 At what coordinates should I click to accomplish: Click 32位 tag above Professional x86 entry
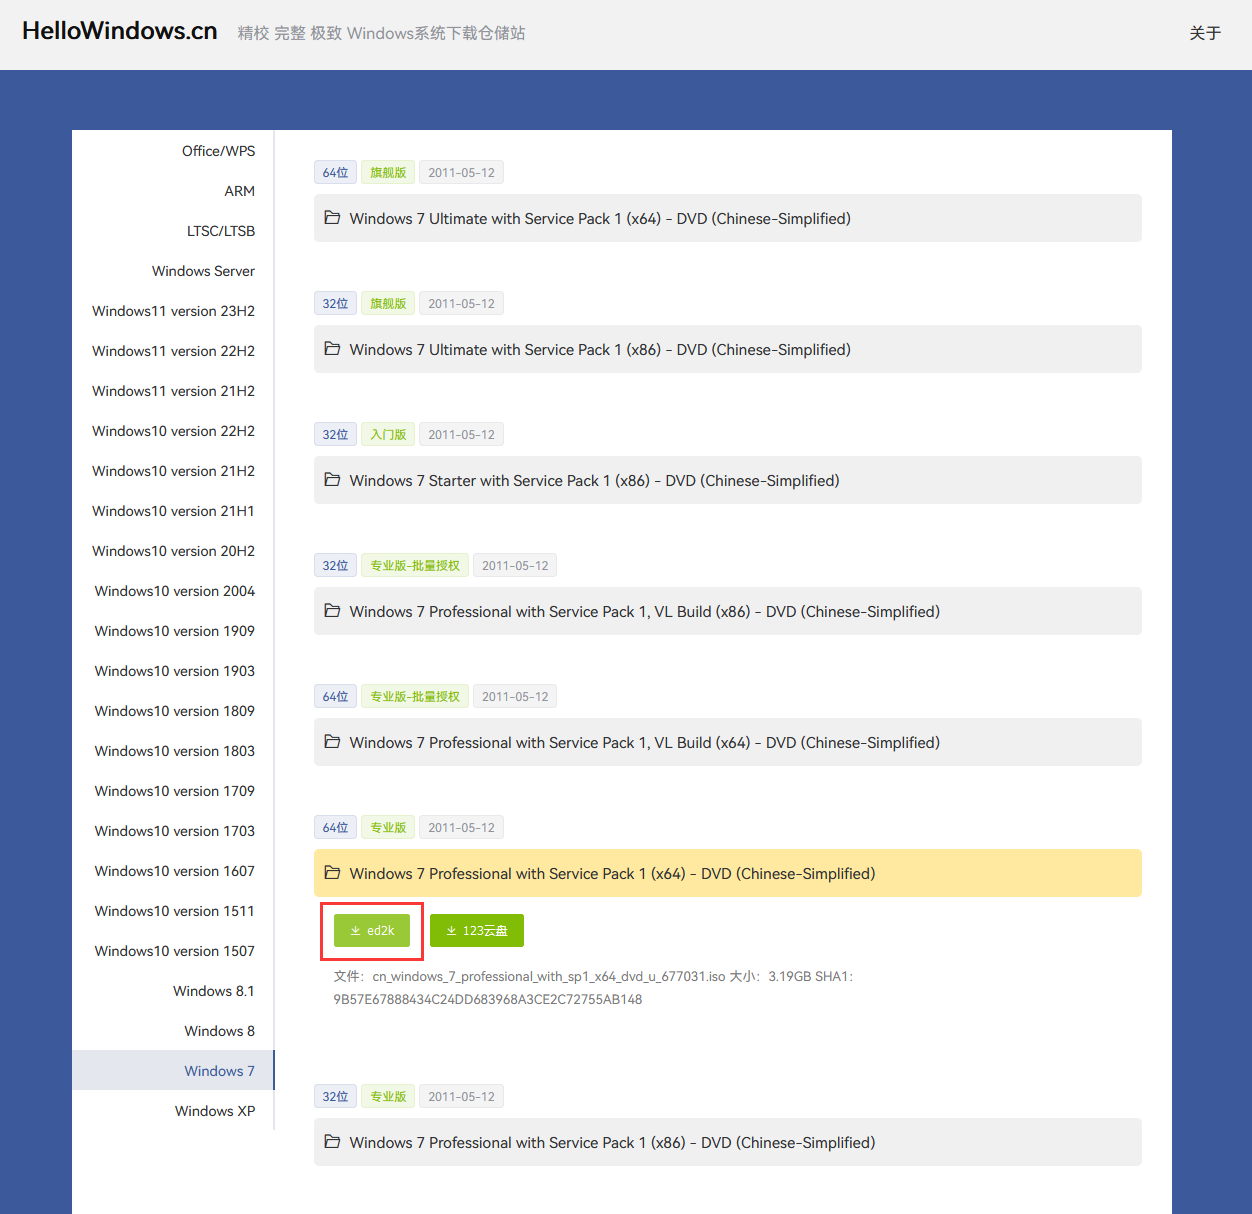(335, 1096)
